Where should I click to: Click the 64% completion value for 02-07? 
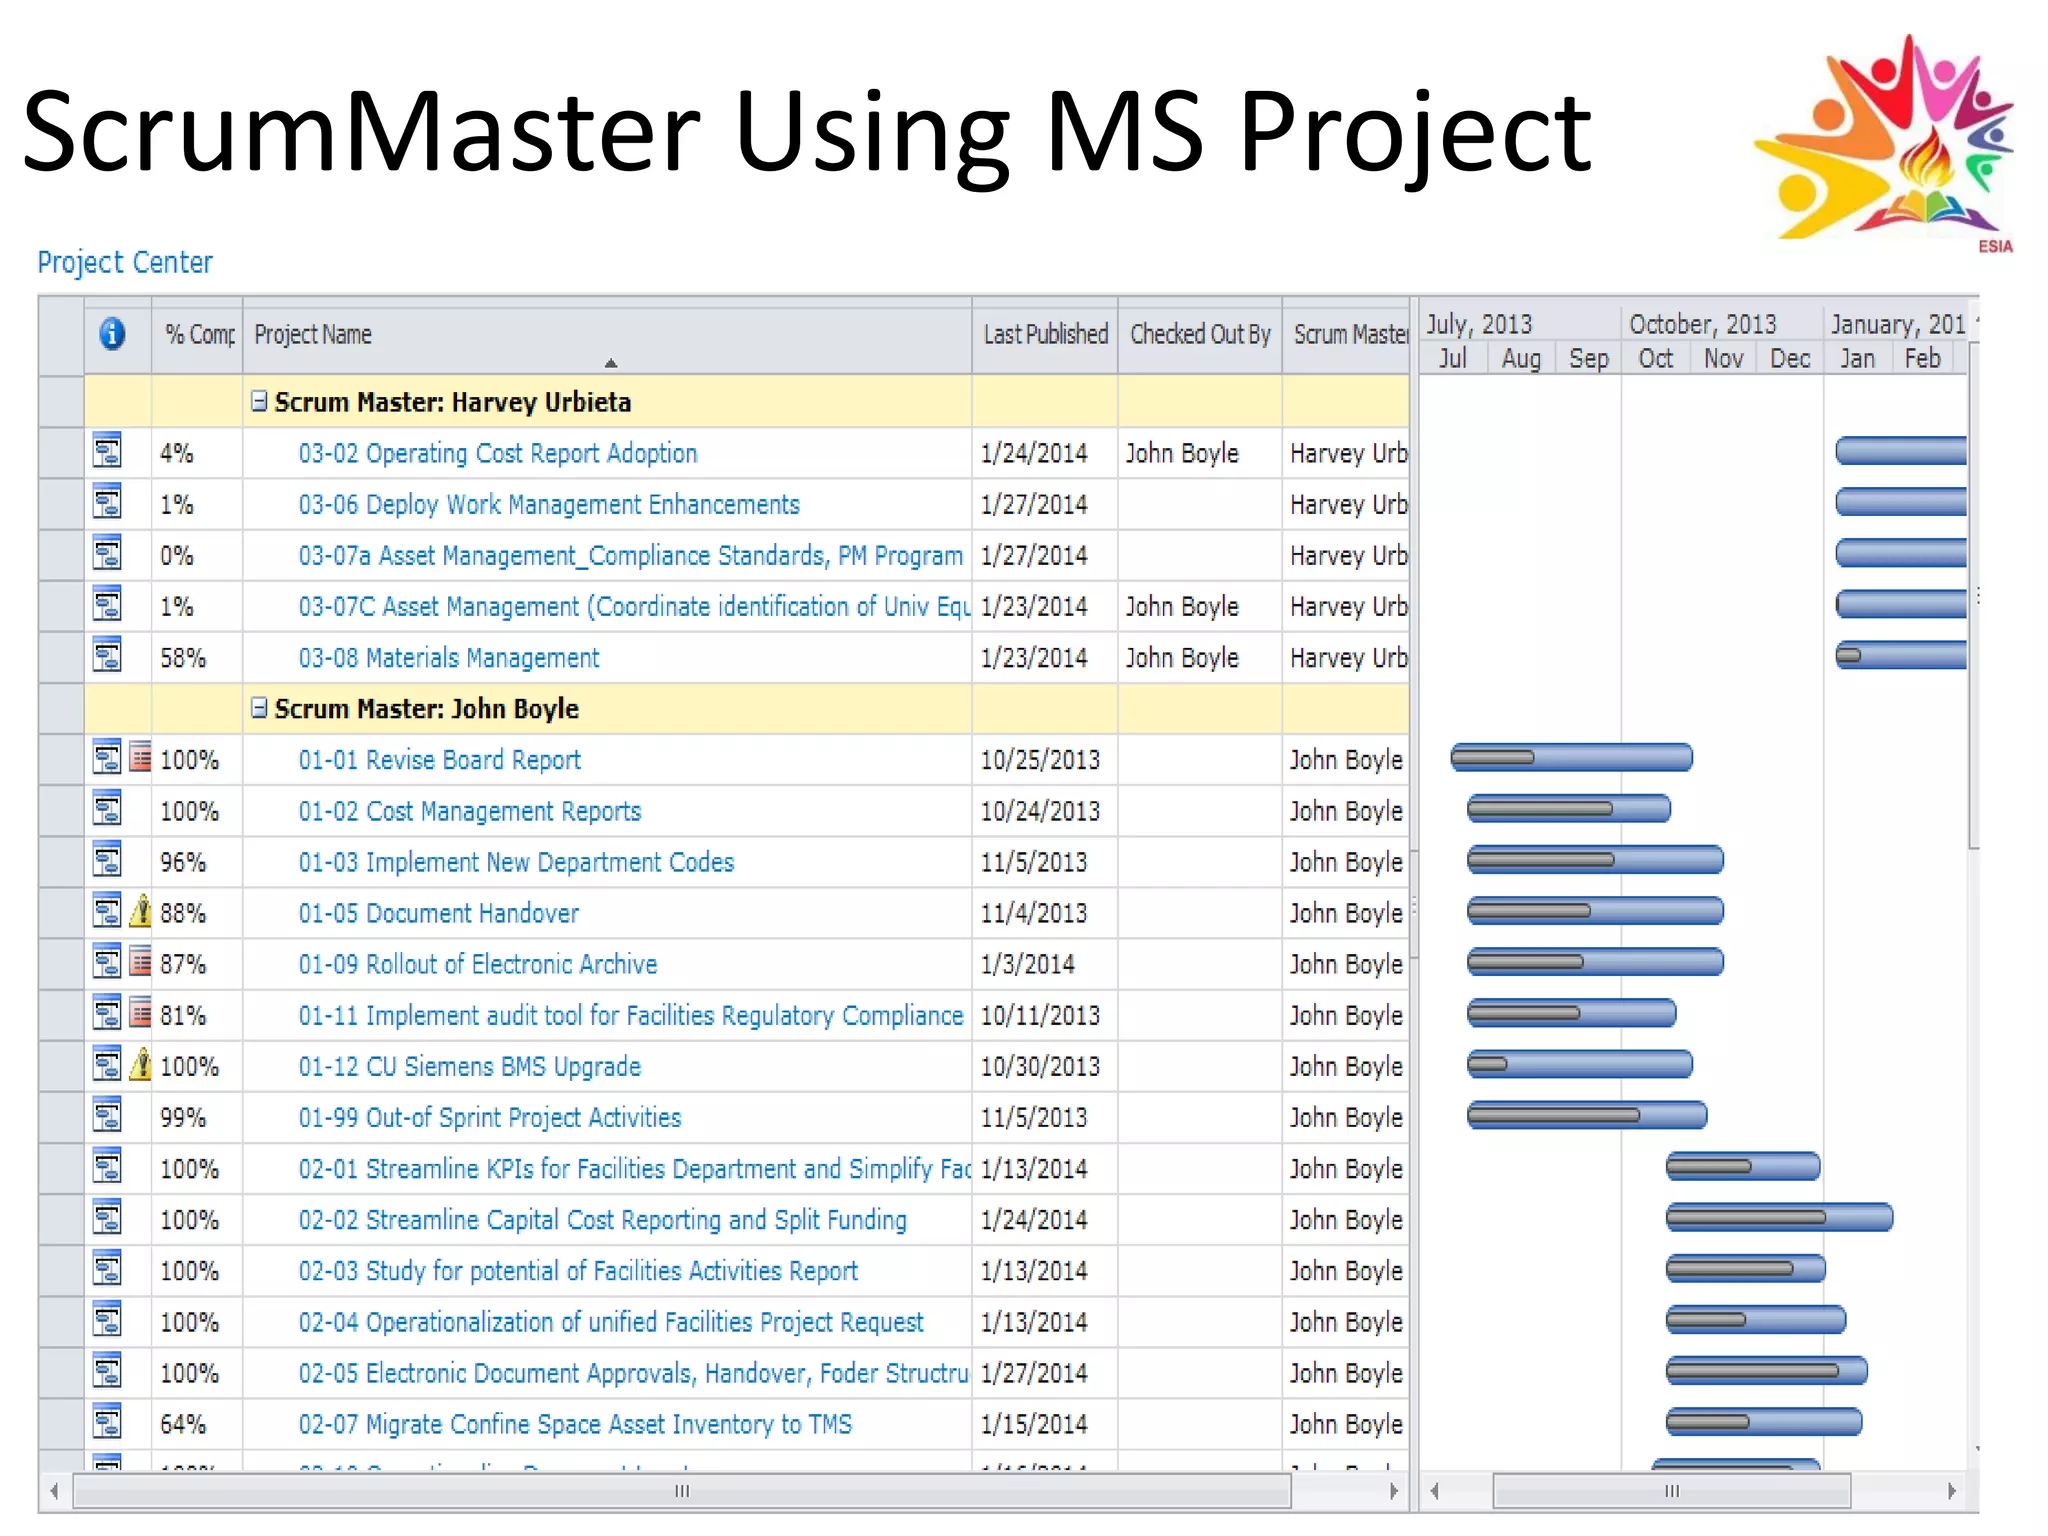pyautogui.click(x=183, y=1424)
